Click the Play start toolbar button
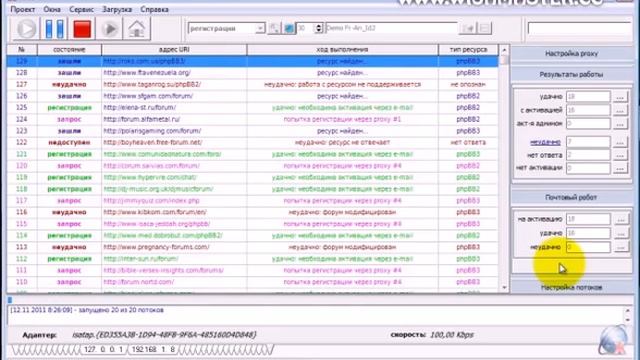This screenshot has height=360, width=640. [26, 29]
